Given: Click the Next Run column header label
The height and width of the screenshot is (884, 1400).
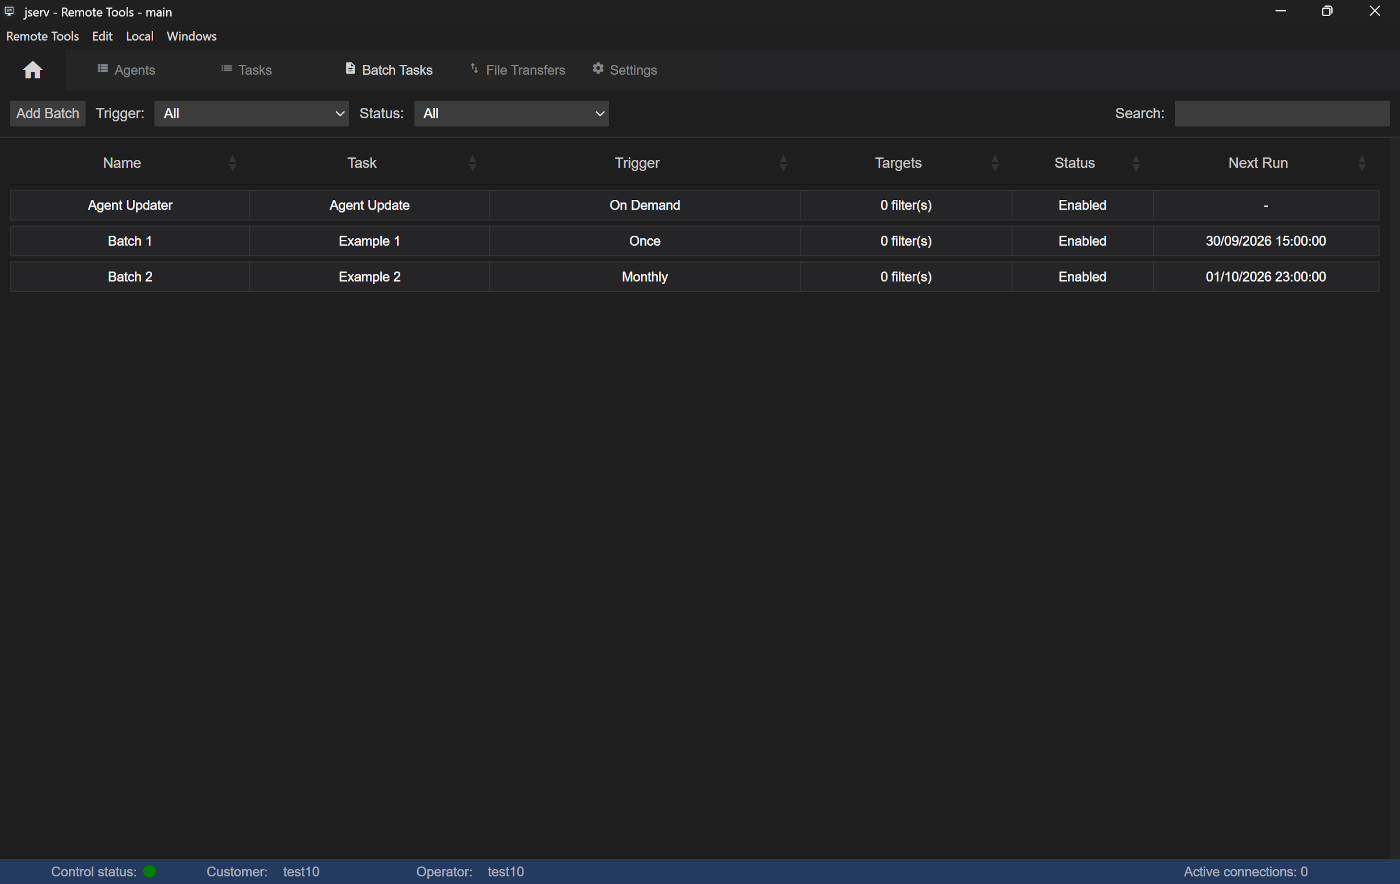Looking at the screenshot, I should point(1258,163).
